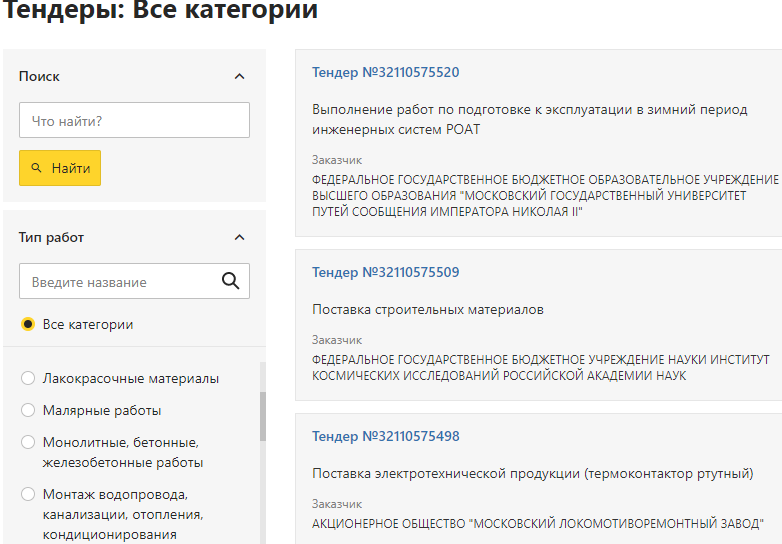Click the Тендеры: Все категории heading
Viewport: 782px width, 544px height.
pyautogui.click(x=161, y=9)
